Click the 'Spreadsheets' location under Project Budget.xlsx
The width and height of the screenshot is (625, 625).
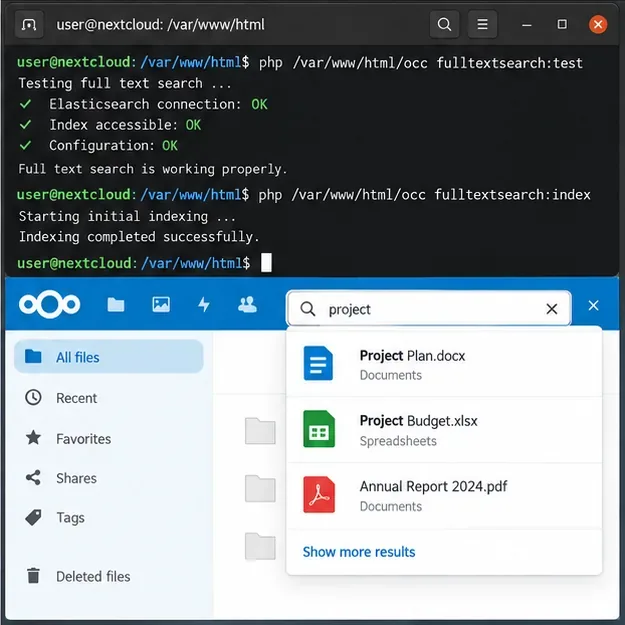(398, 441)
